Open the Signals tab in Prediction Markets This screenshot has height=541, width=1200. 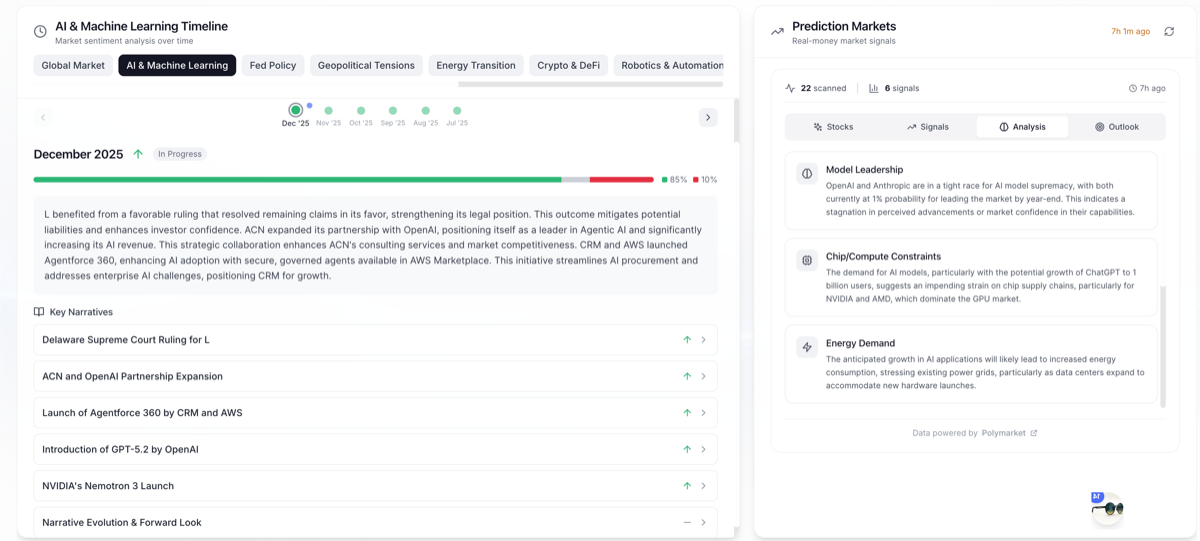927,127
